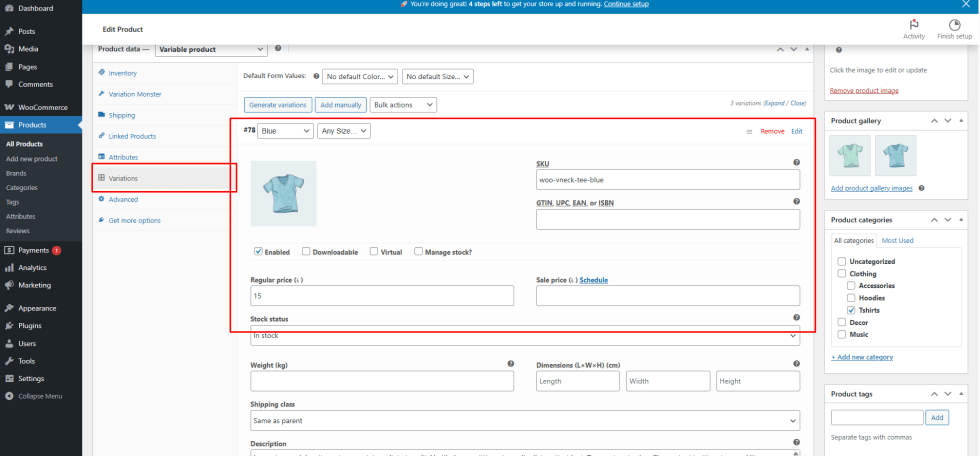Screen dimensions: 980x456
Task: Open the Variation Monster wrench tab
Action: coord(134,94)
